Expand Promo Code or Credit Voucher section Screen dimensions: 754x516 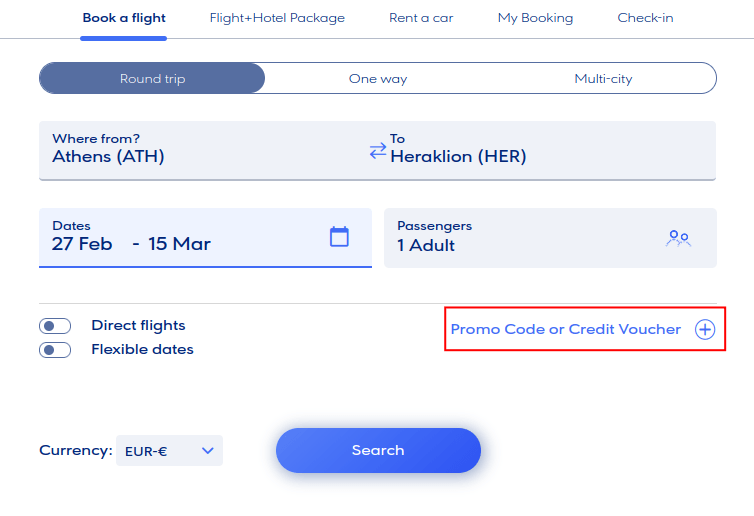[x=566, y=329]
